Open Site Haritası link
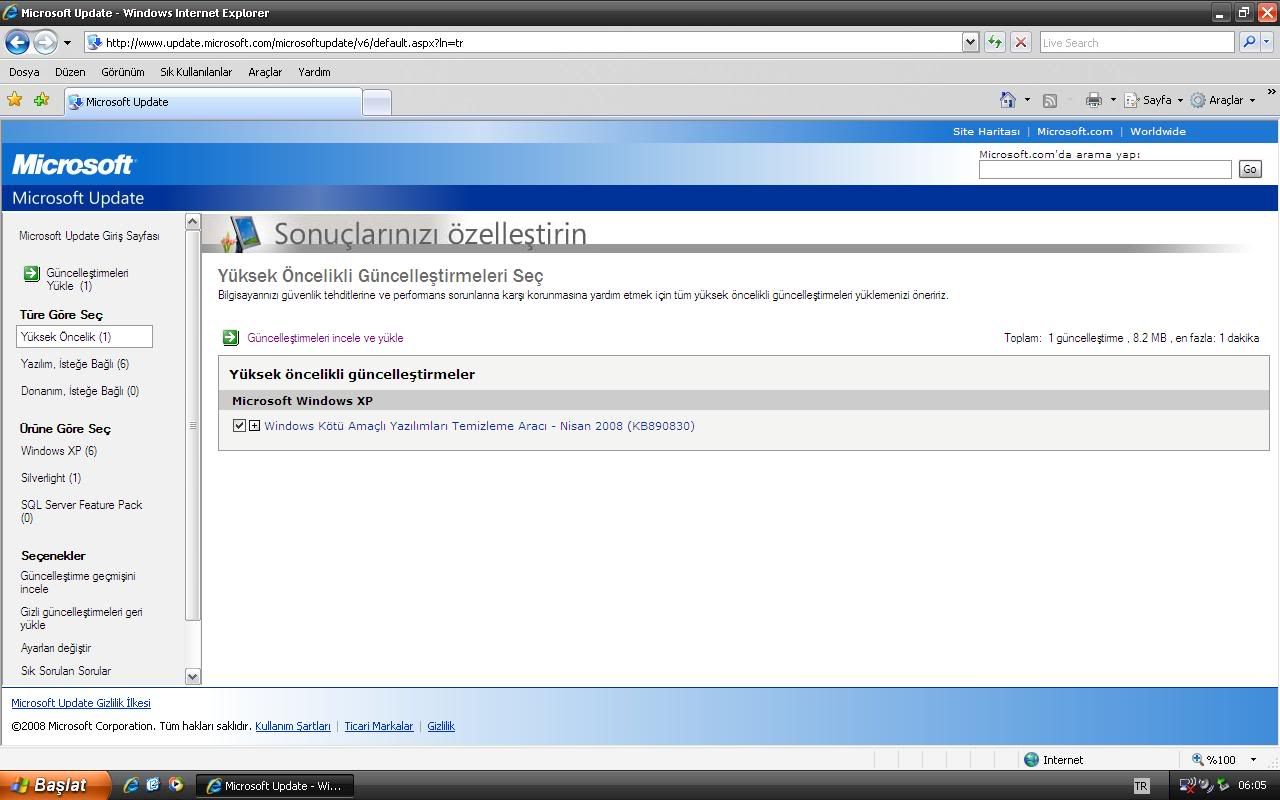 coord(986,131)
